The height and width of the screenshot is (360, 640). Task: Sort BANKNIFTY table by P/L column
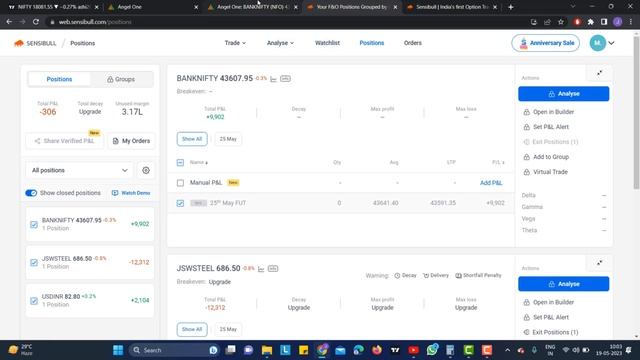pyautogui.click(x=498, y=162)
